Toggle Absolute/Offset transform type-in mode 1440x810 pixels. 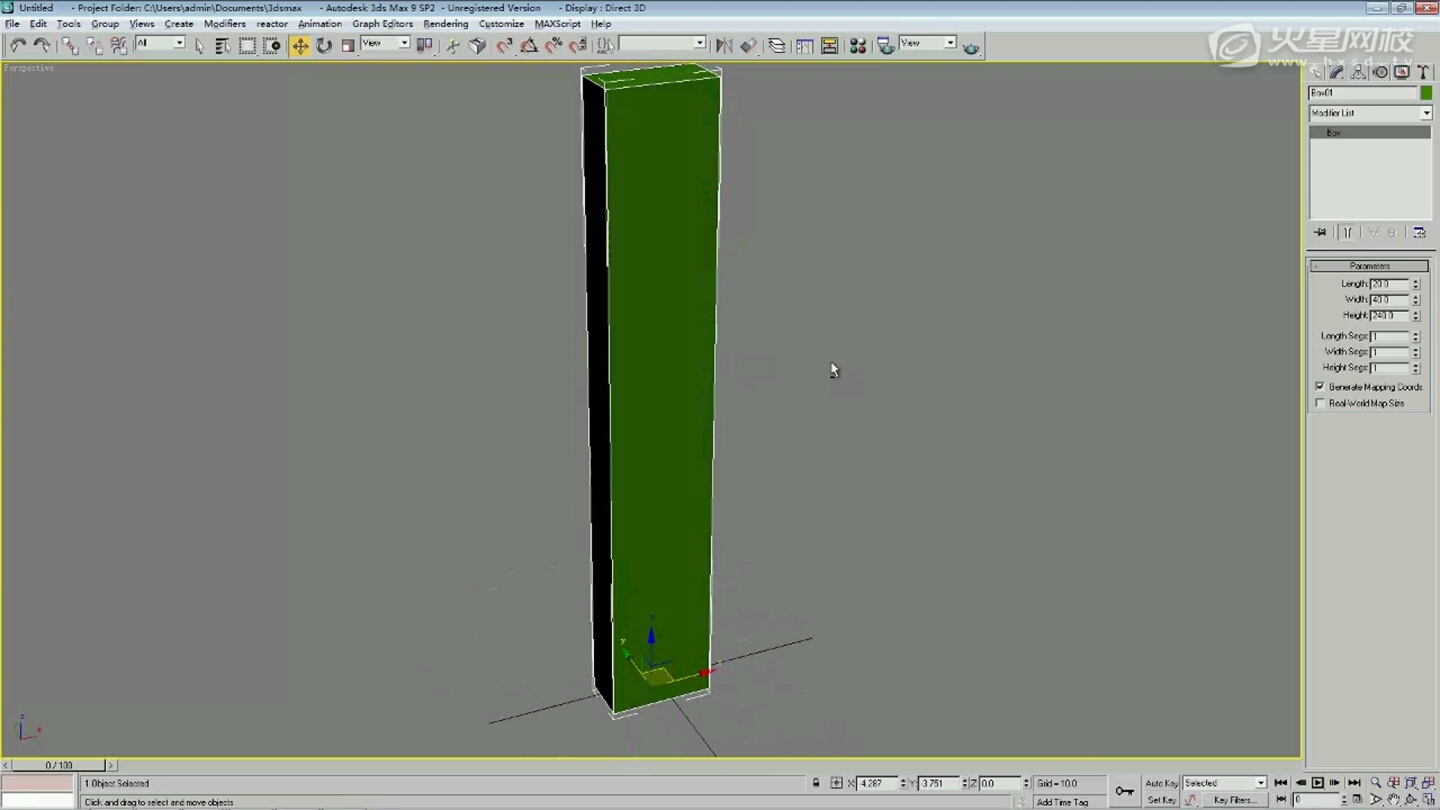coord(837,783)
